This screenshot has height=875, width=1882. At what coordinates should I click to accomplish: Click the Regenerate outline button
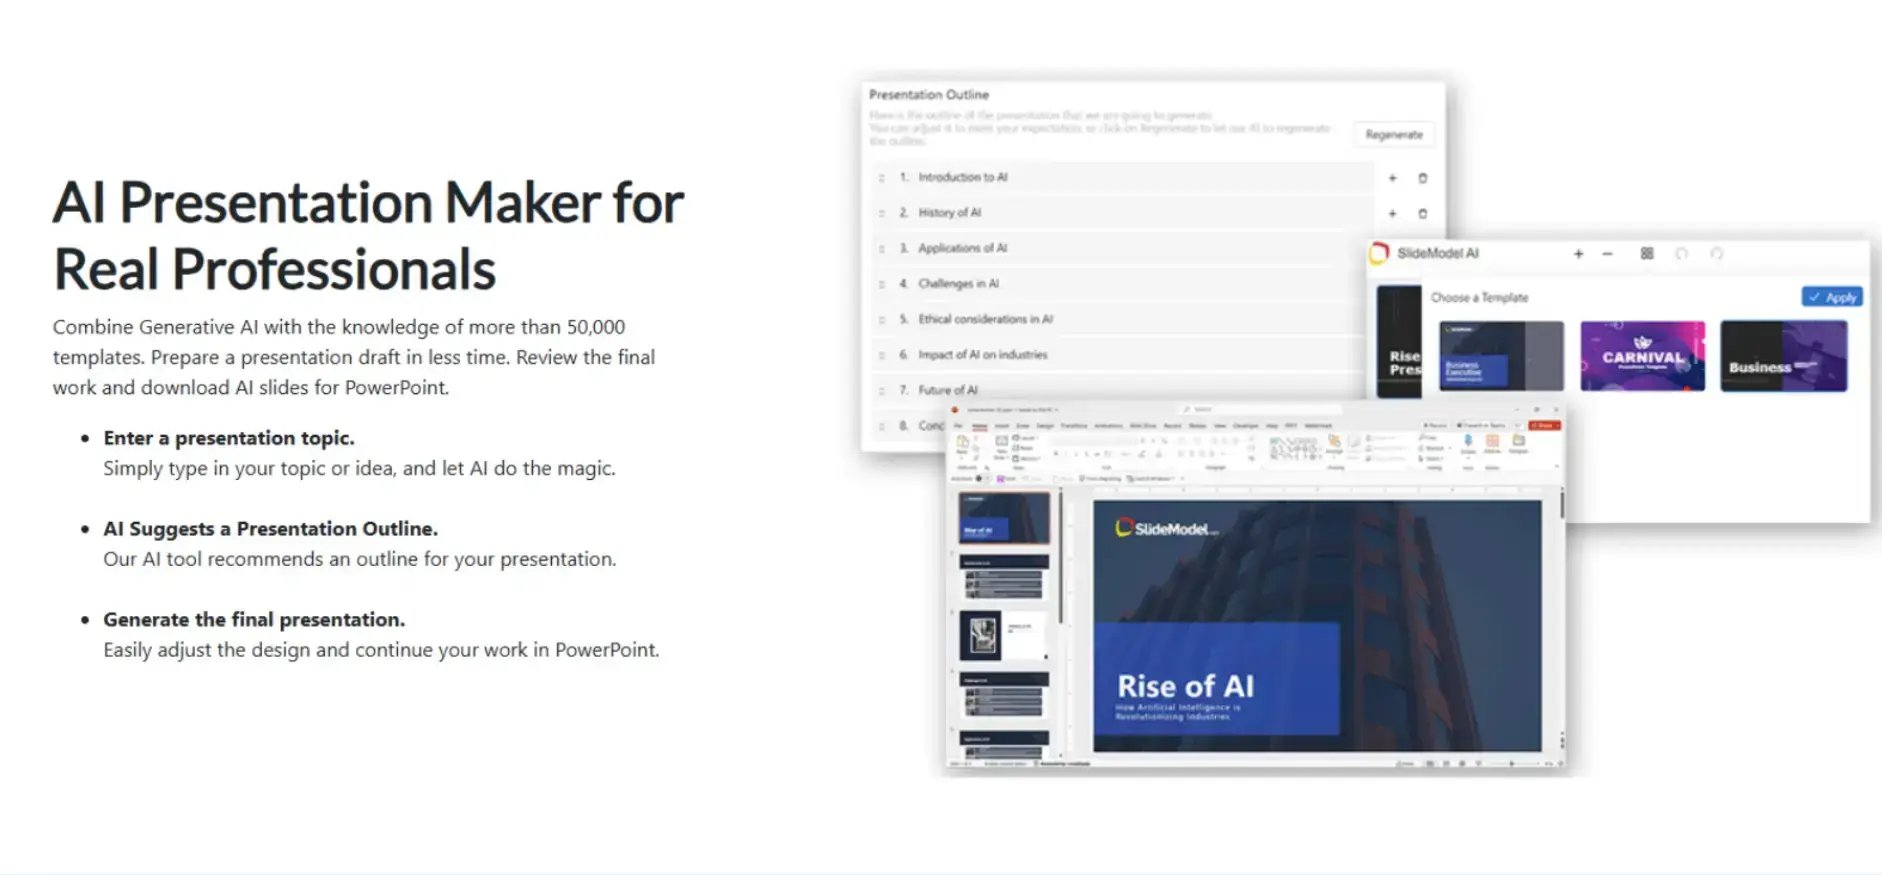pyautogui.click(x=1393, y=135)
